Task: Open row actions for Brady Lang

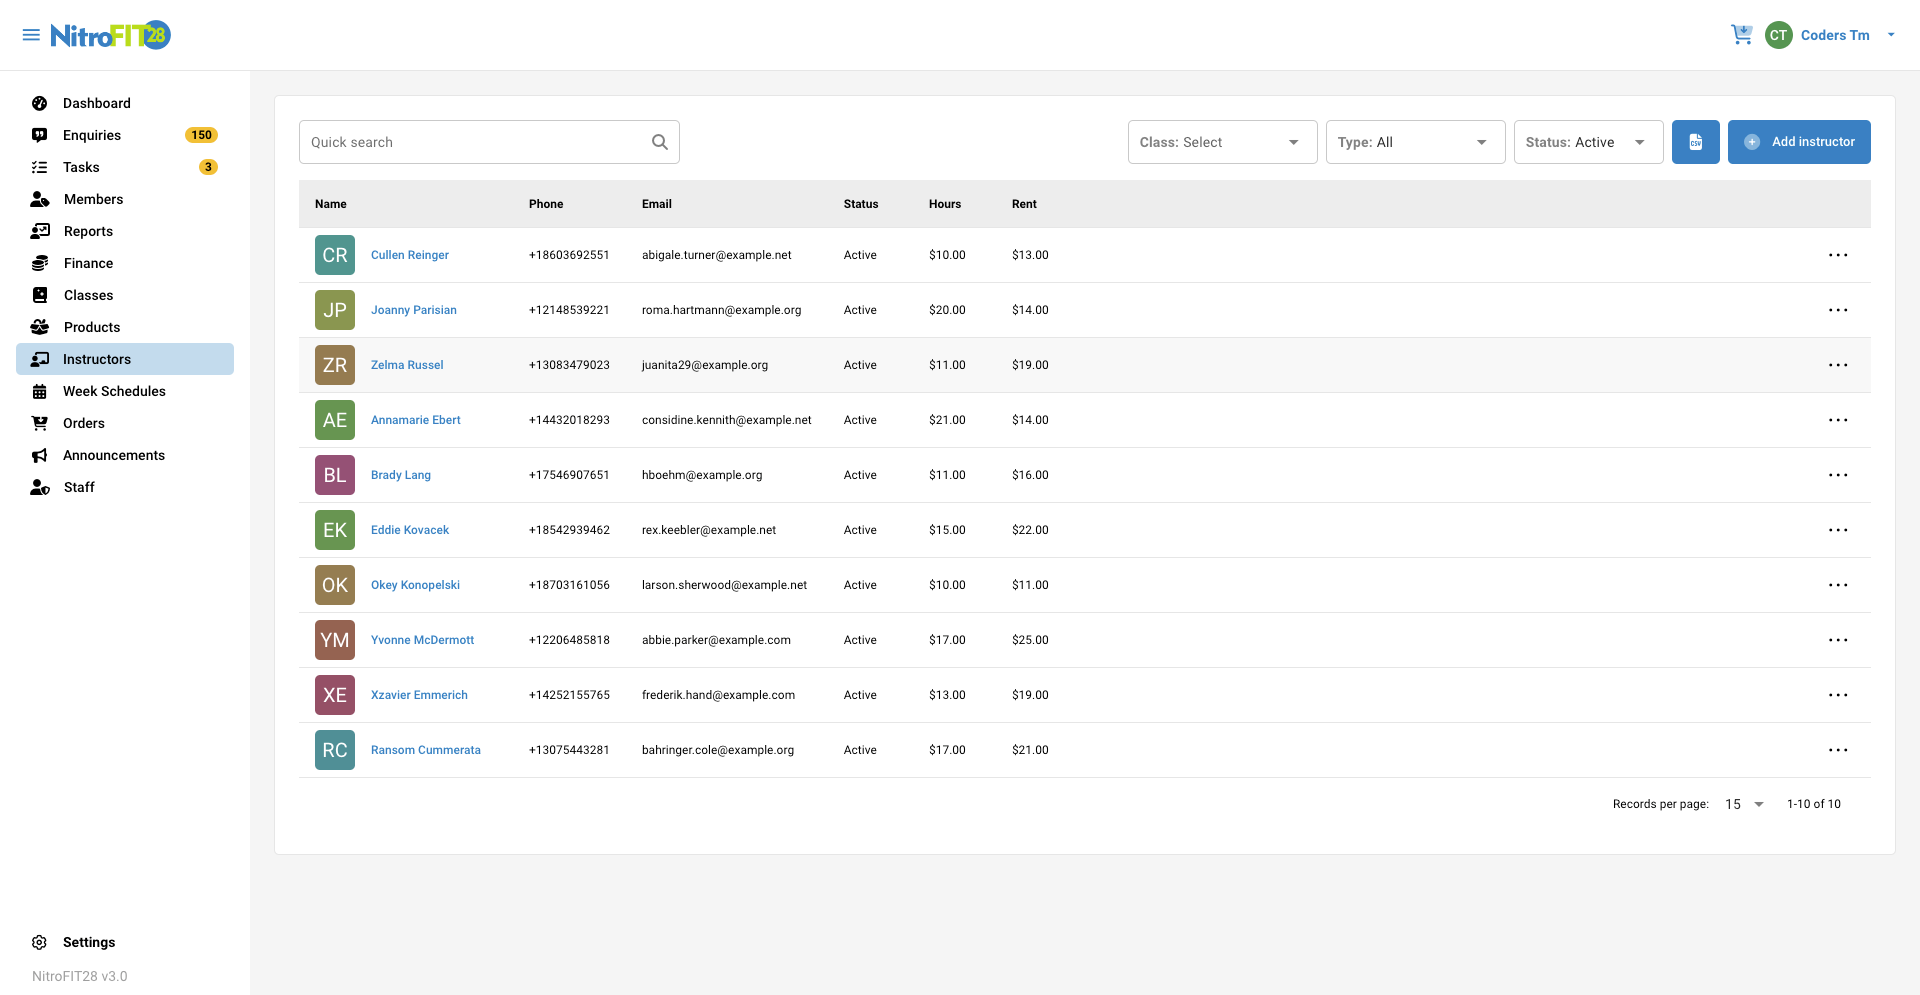Action: [x=1839, y=475]
